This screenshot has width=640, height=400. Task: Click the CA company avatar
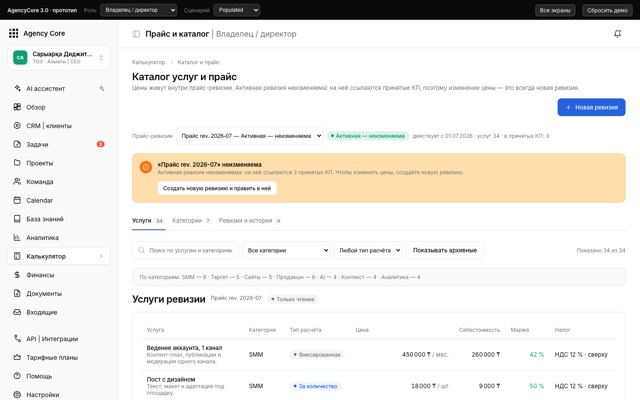point(20,58)
